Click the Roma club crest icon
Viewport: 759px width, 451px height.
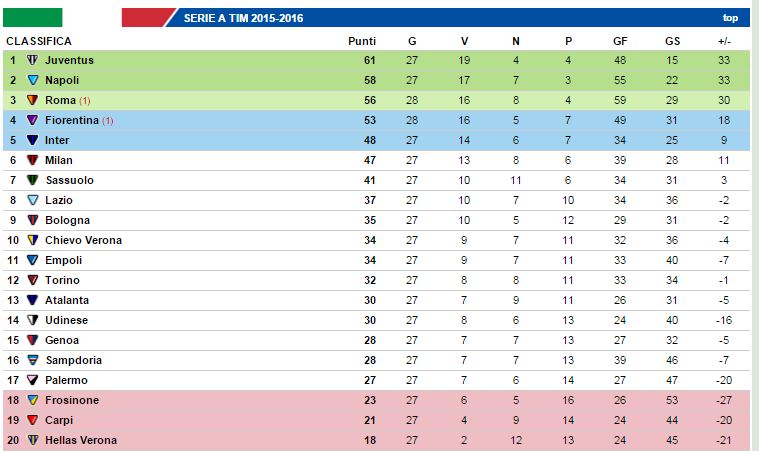point(33,100)
